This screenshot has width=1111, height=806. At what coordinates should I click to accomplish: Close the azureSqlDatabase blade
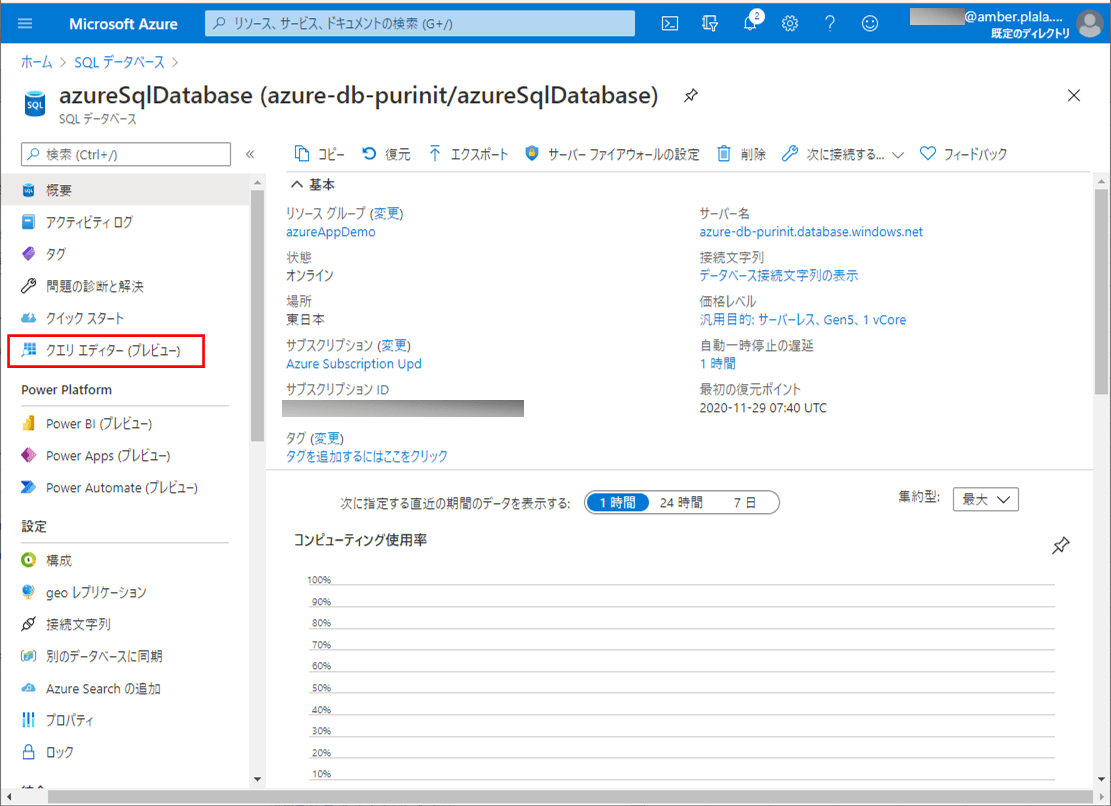1074,95
